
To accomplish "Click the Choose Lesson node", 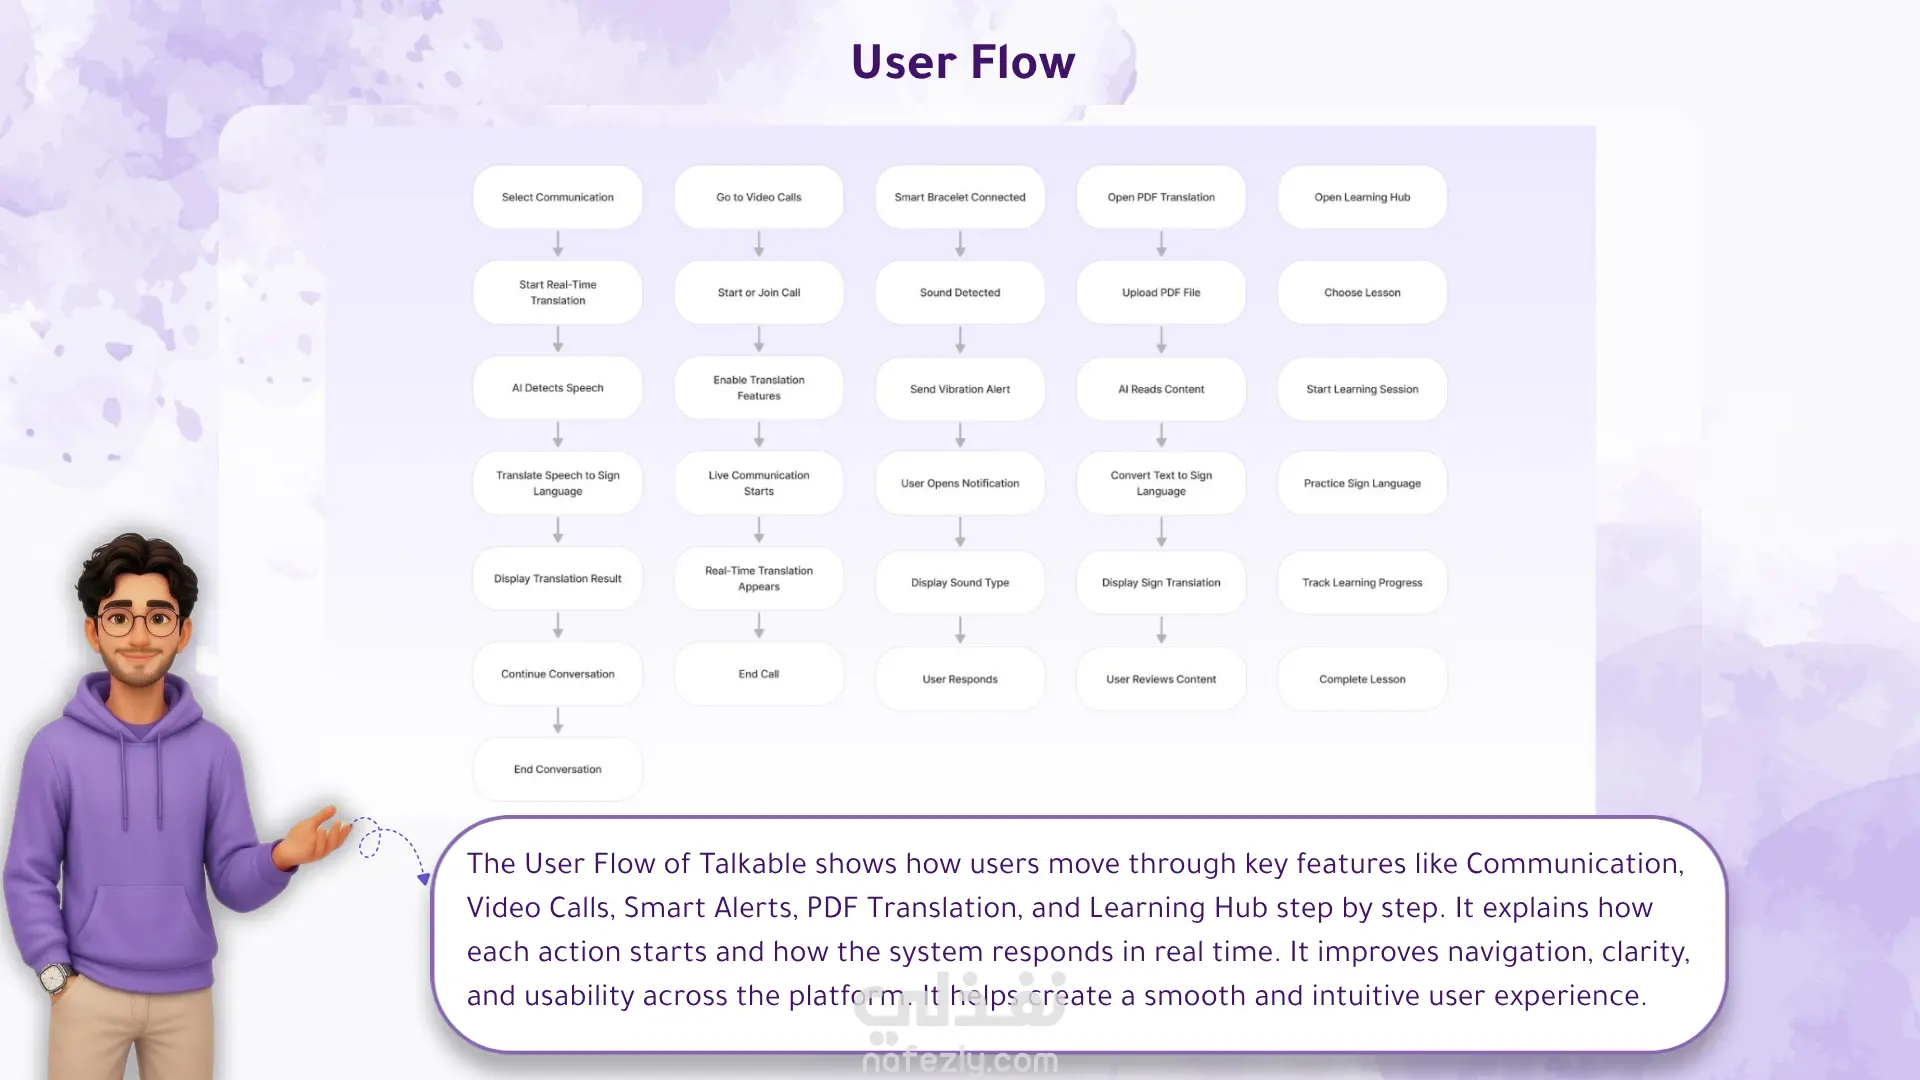I will pos(1362,292).
